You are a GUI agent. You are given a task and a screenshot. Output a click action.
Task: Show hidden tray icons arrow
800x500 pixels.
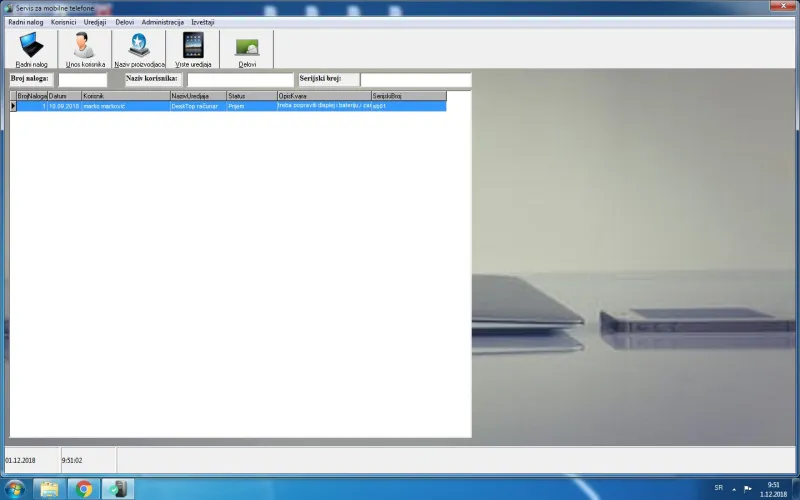(x=734, y=489)
